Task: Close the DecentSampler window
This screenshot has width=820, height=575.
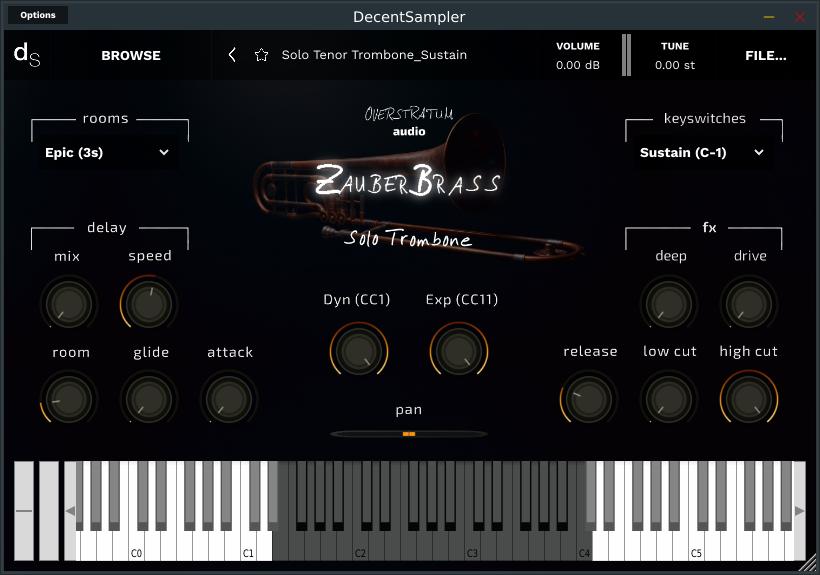Action: click(x=800, y=17)
